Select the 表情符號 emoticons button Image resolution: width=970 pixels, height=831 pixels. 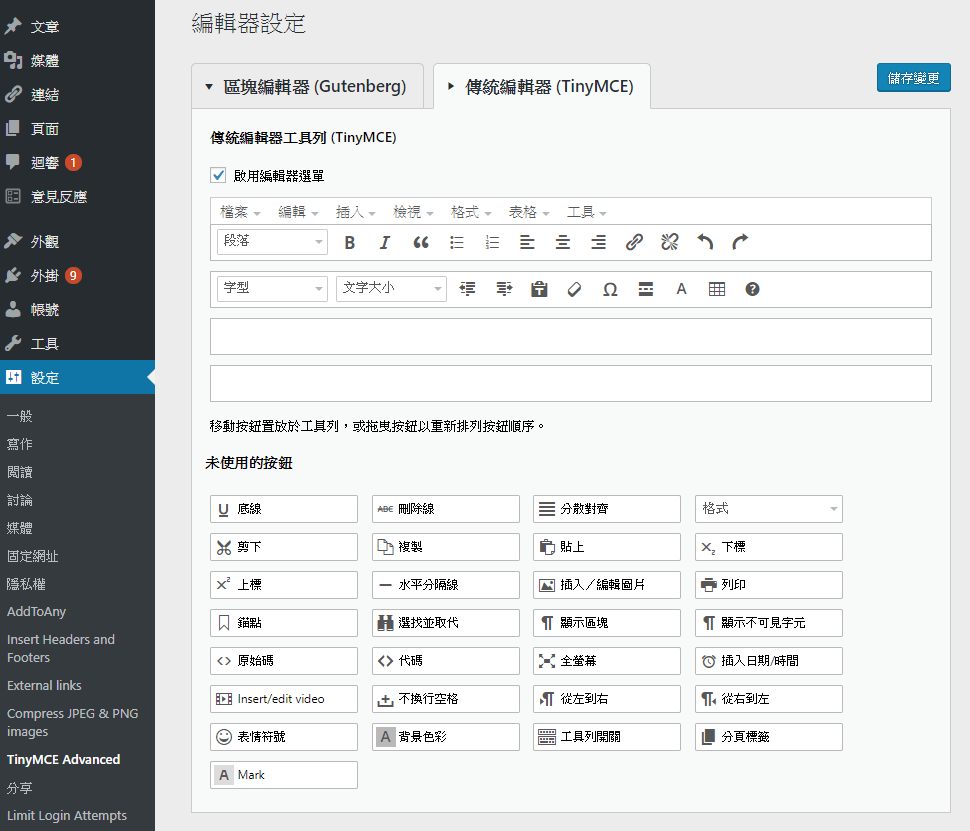coord(284,737)
